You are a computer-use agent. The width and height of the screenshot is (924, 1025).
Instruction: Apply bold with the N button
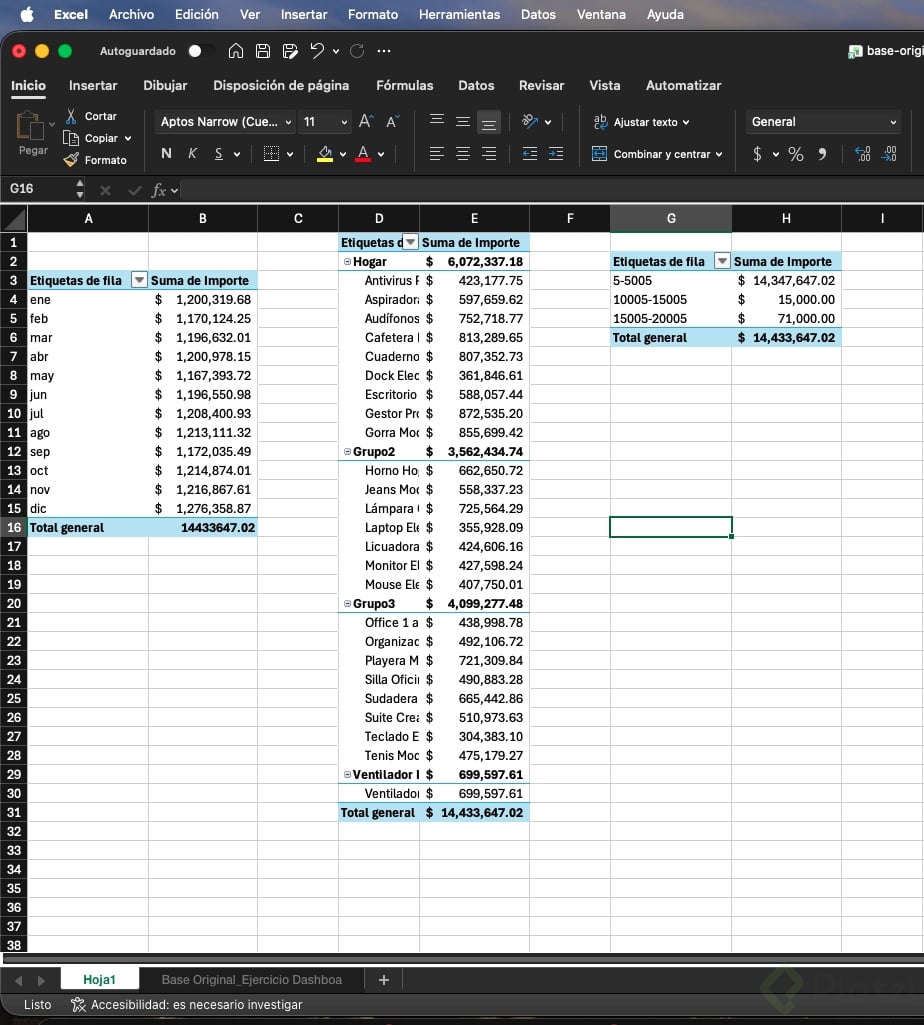[x=166, y=154]
